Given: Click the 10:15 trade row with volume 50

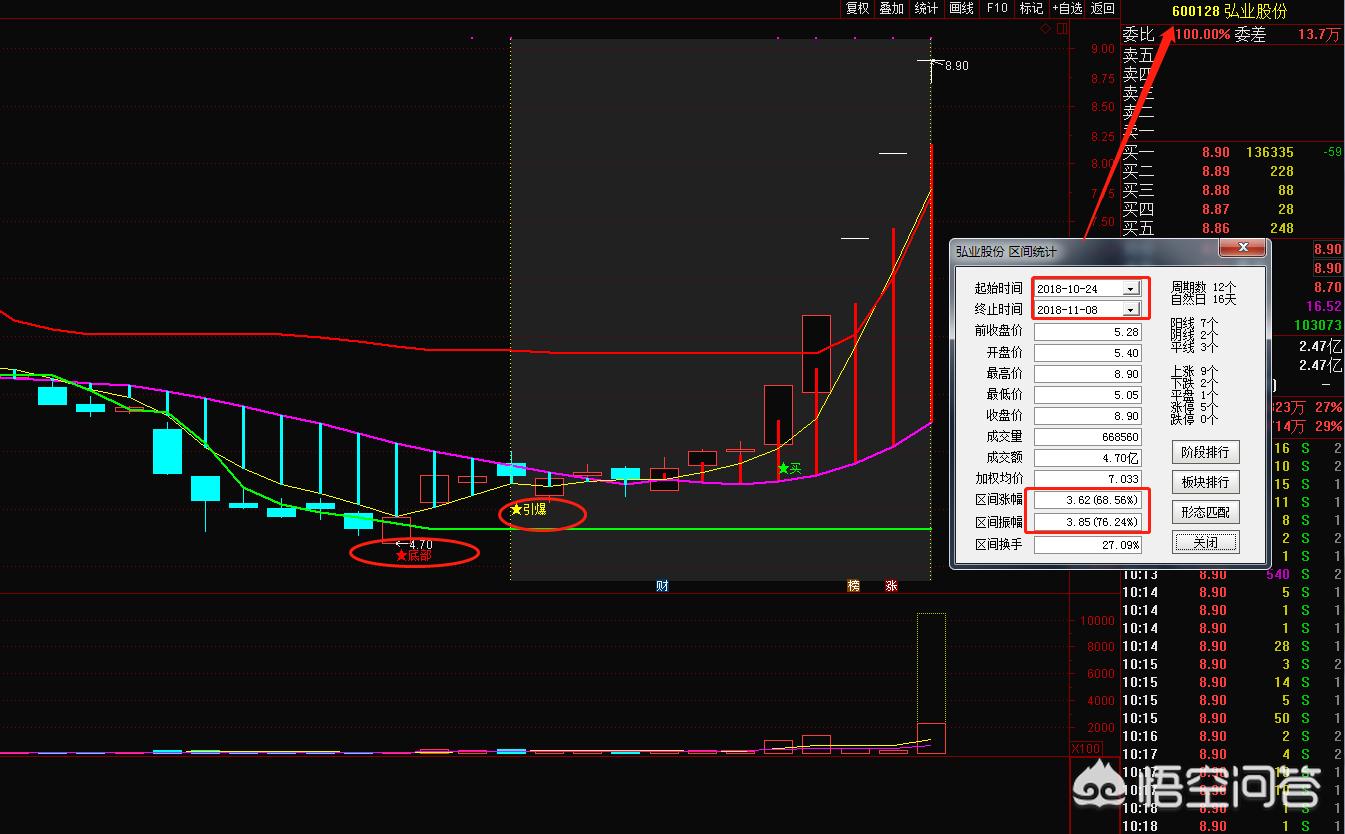Looking at the screenshot, I should click(x=1231, y=718).
